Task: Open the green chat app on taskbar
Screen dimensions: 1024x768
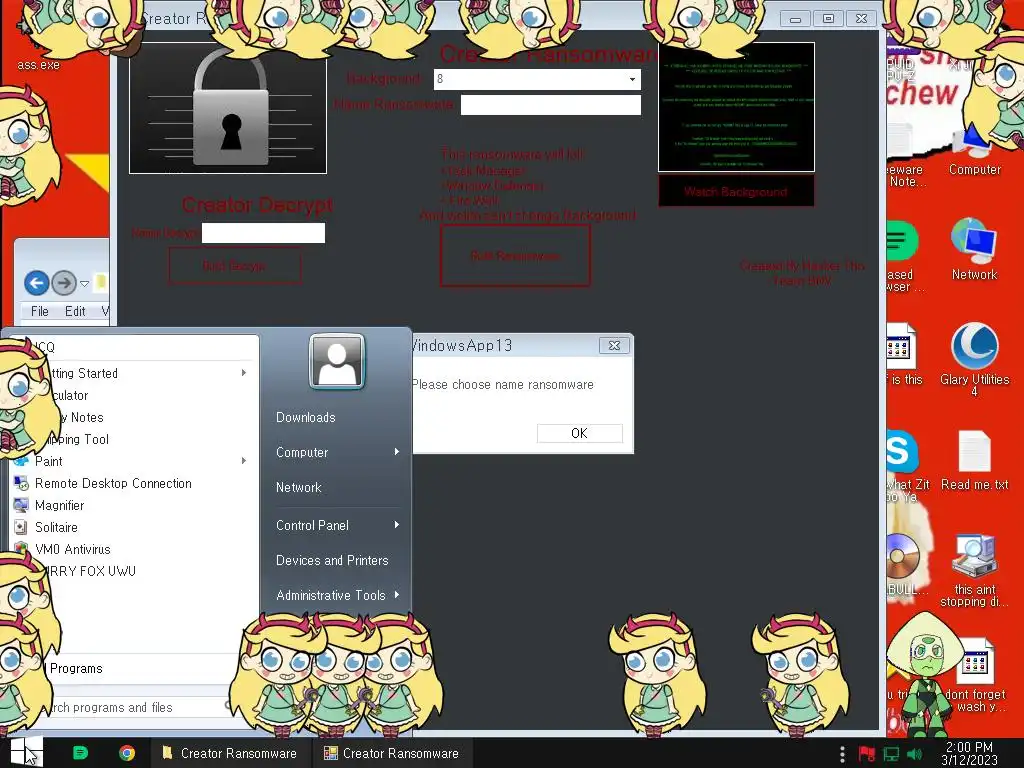Action: tap(80, 753)
